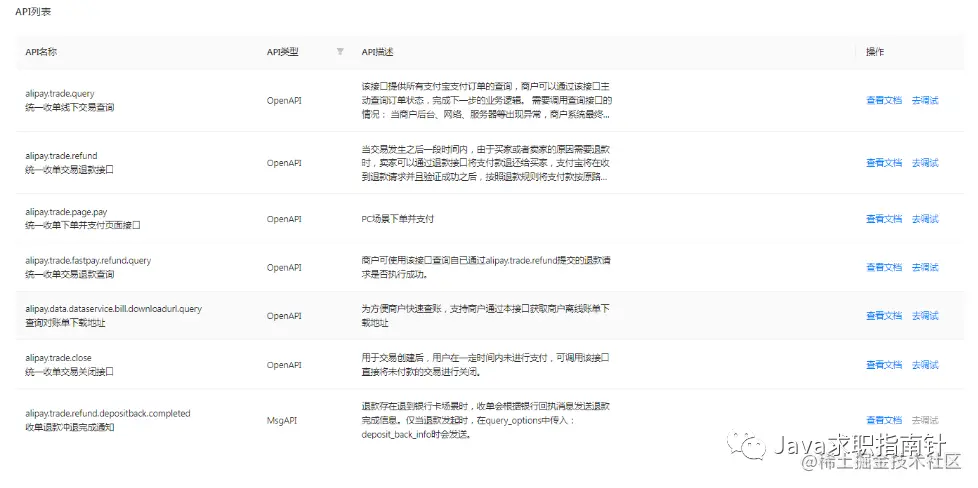The height and width of the screenshot is (488, 978).
Task: Open 查看文档 for bill.downloadurl.query row
Action: 884,316
